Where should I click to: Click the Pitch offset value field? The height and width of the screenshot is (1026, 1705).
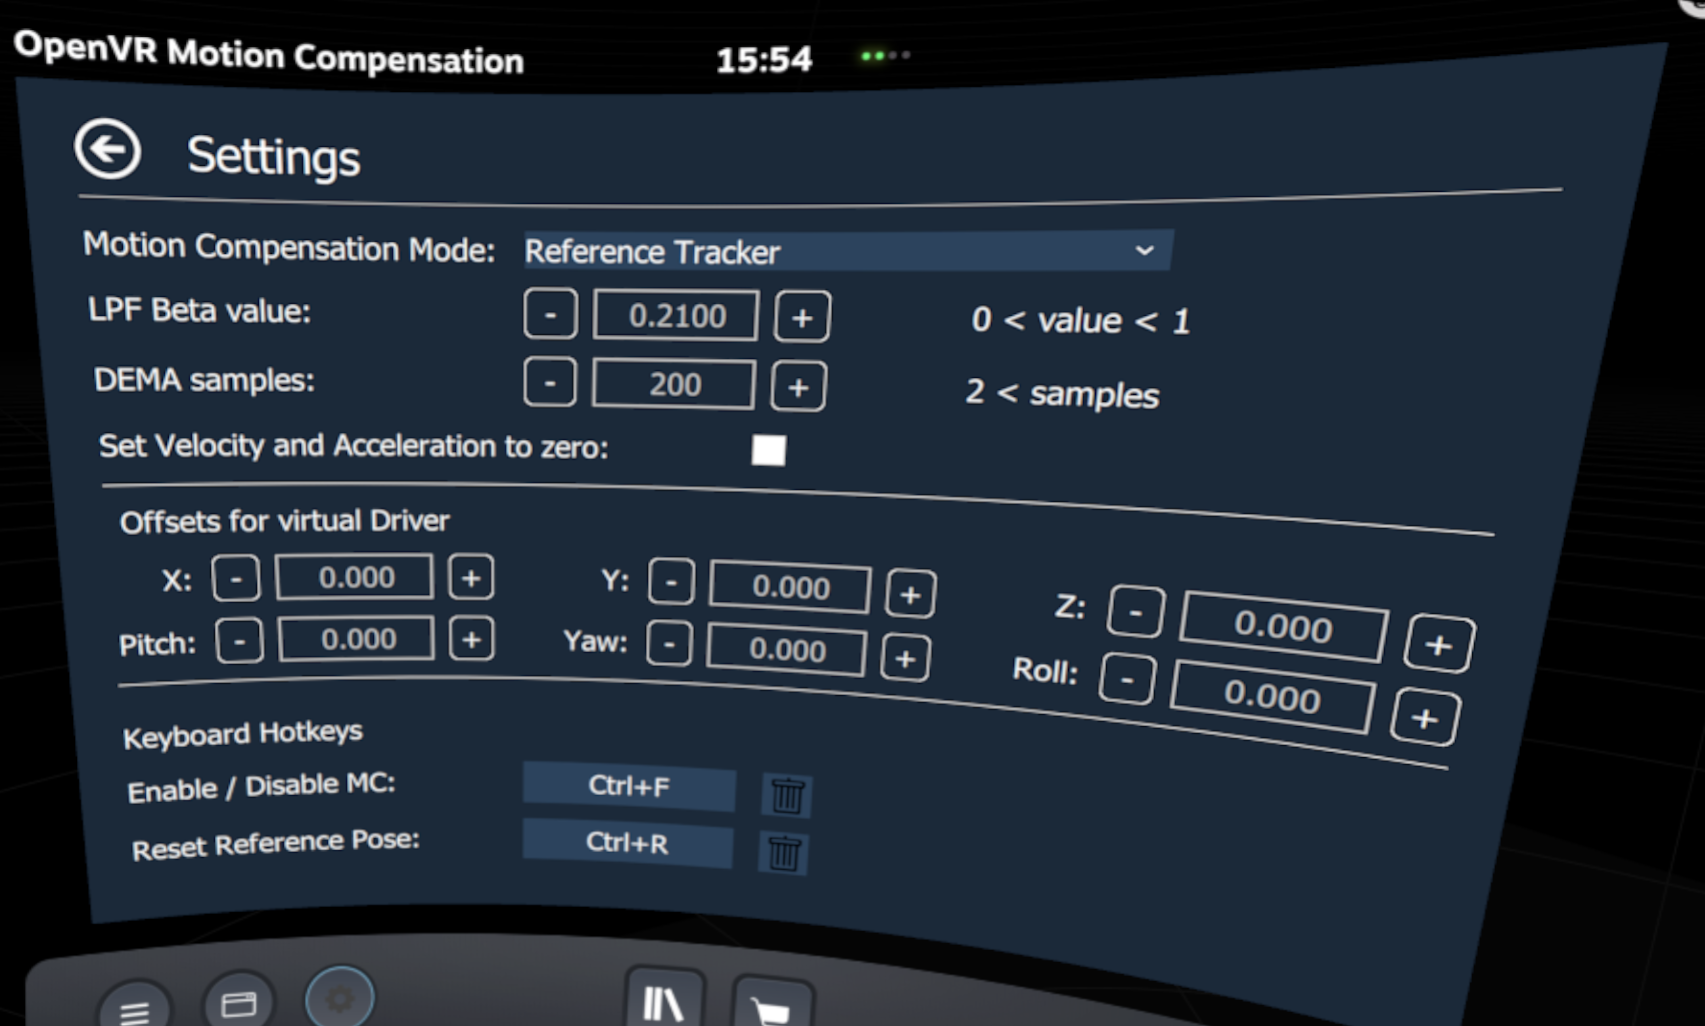tap(357, 639)
